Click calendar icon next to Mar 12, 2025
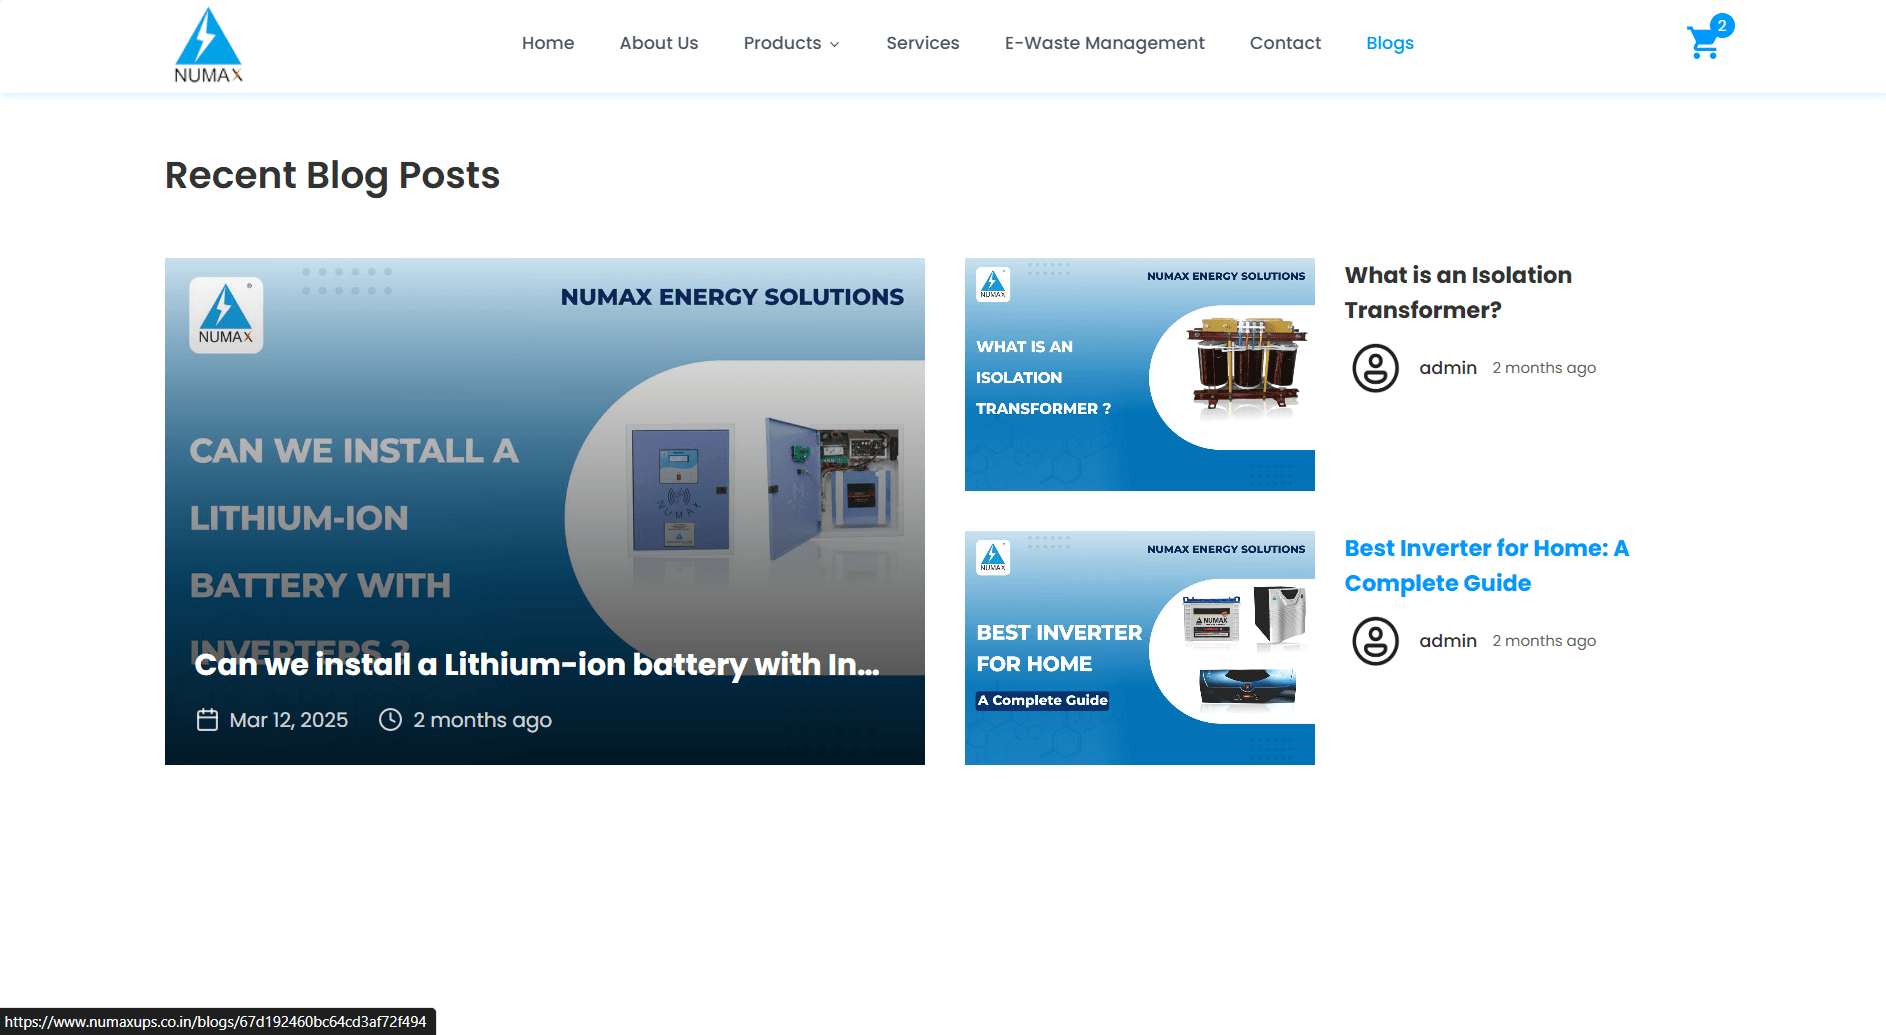1886x1035 pixels. 207,720
